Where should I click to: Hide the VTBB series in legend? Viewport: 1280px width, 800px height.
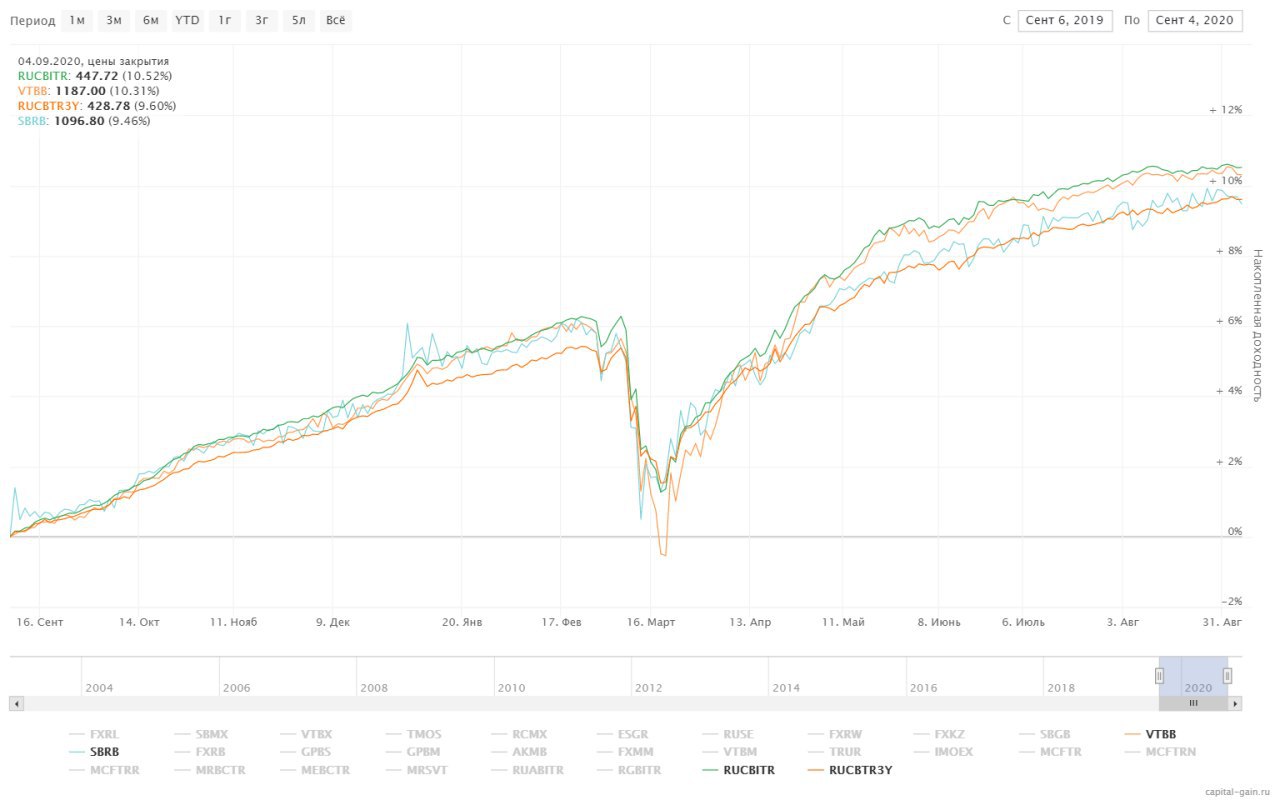(x=1151, y=734)
